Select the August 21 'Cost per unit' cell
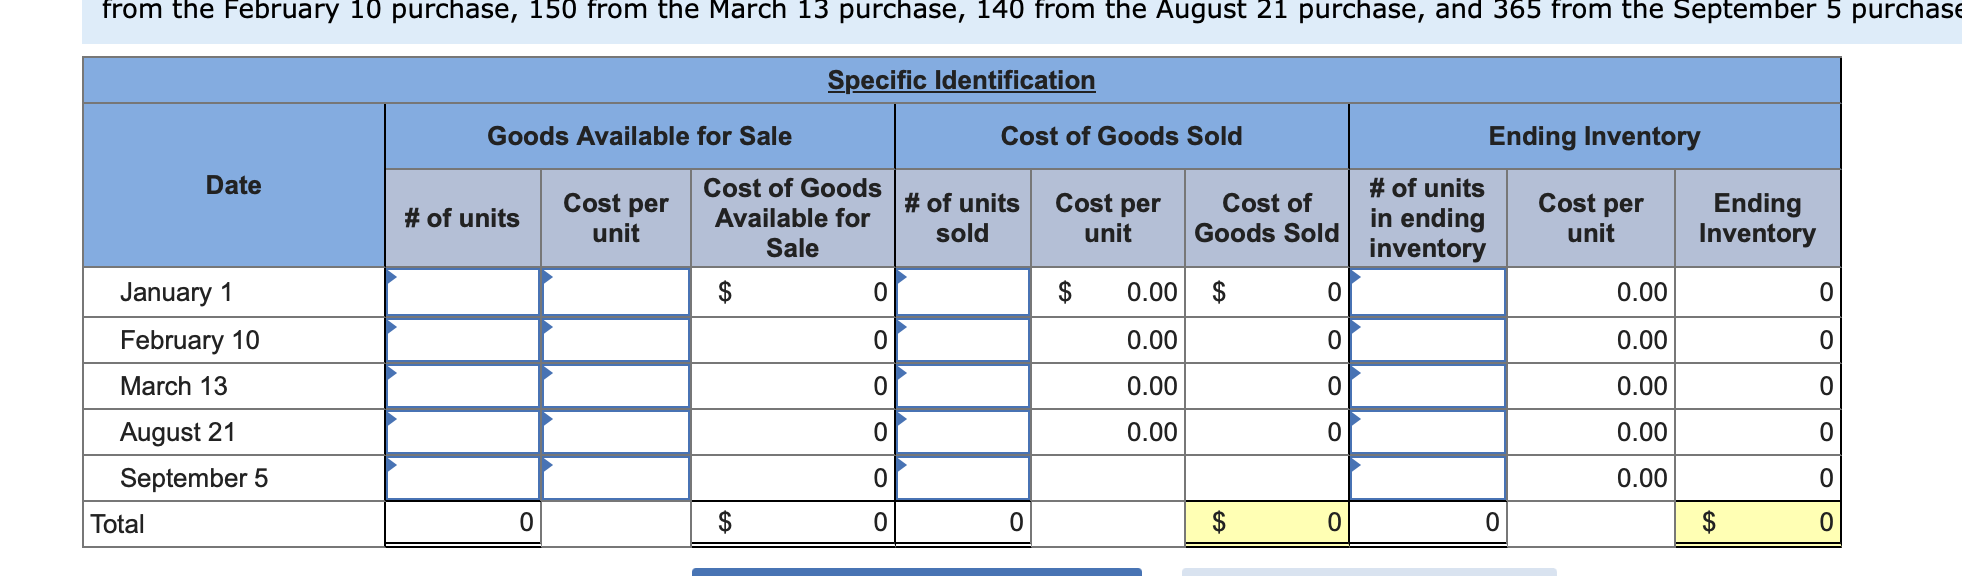The width and height of the screenshot is (1962, 576). 615,432
